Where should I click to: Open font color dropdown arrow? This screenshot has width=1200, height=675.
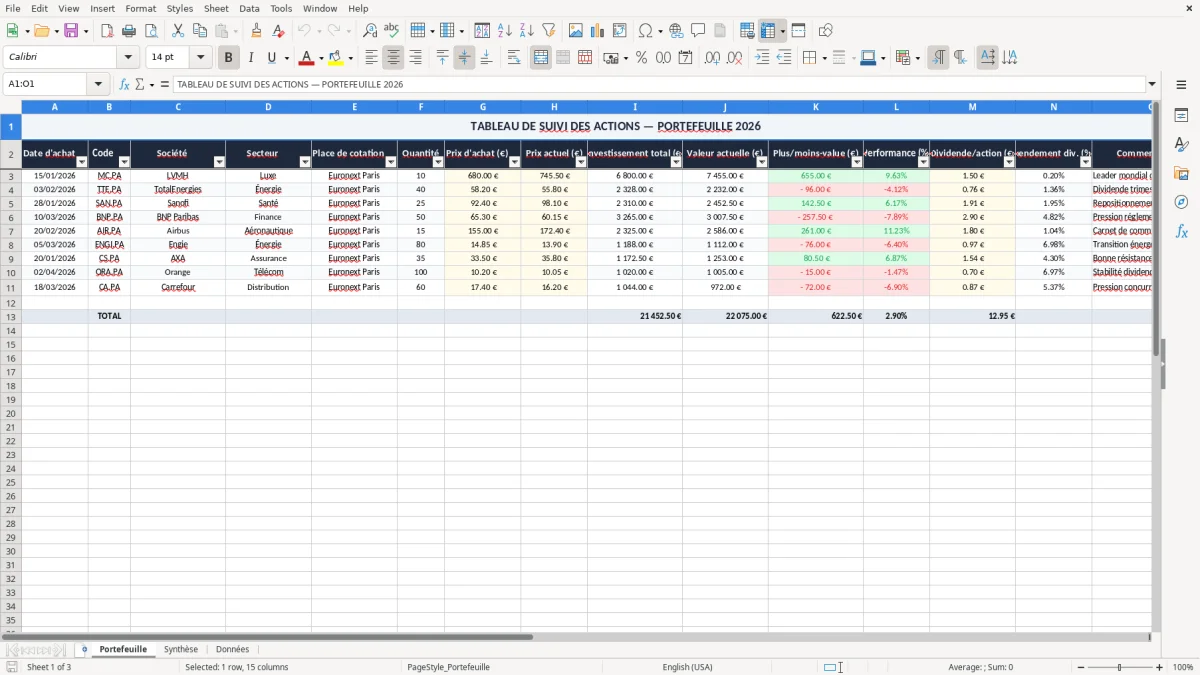[321, 58]
